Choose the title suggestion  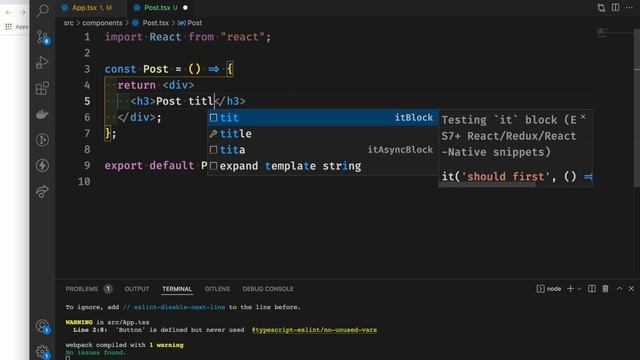(322, 134)
